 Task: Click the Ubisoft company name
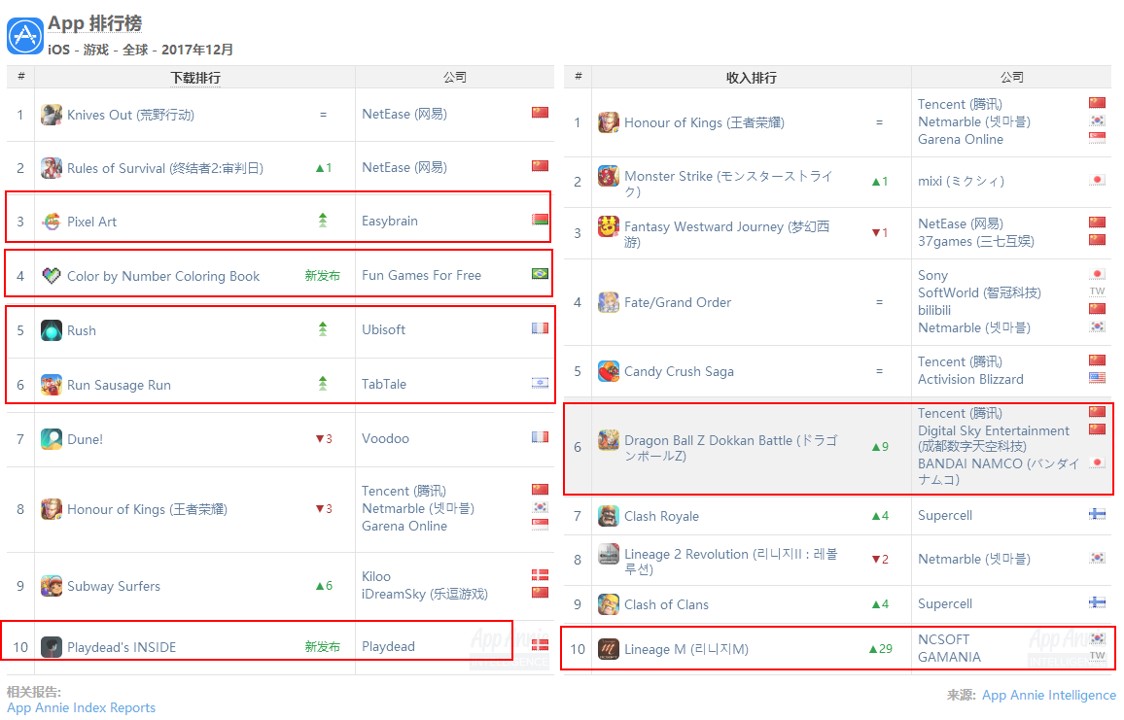pos(384,330)
